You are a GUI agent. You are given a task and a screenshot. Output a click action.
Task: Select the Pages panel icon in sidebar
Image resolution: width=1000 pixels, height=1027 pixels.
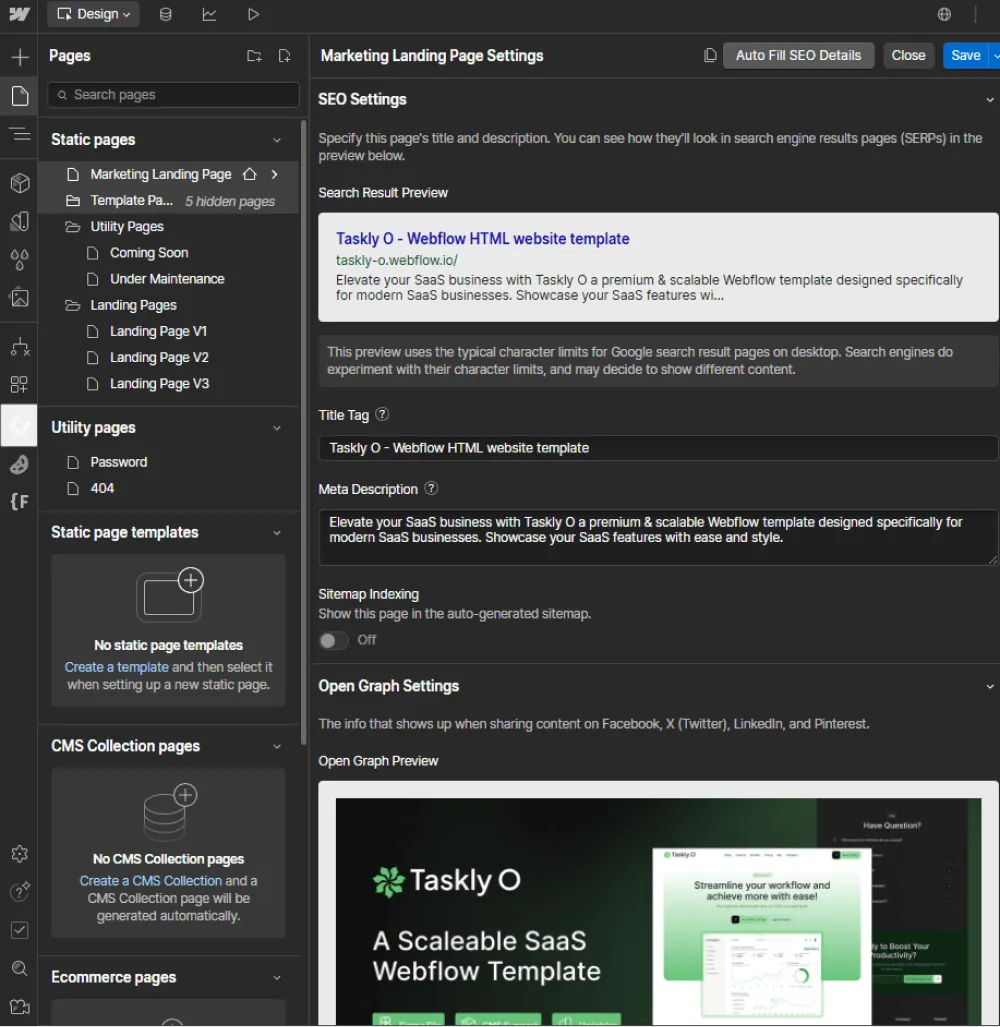tap(20, 96)
